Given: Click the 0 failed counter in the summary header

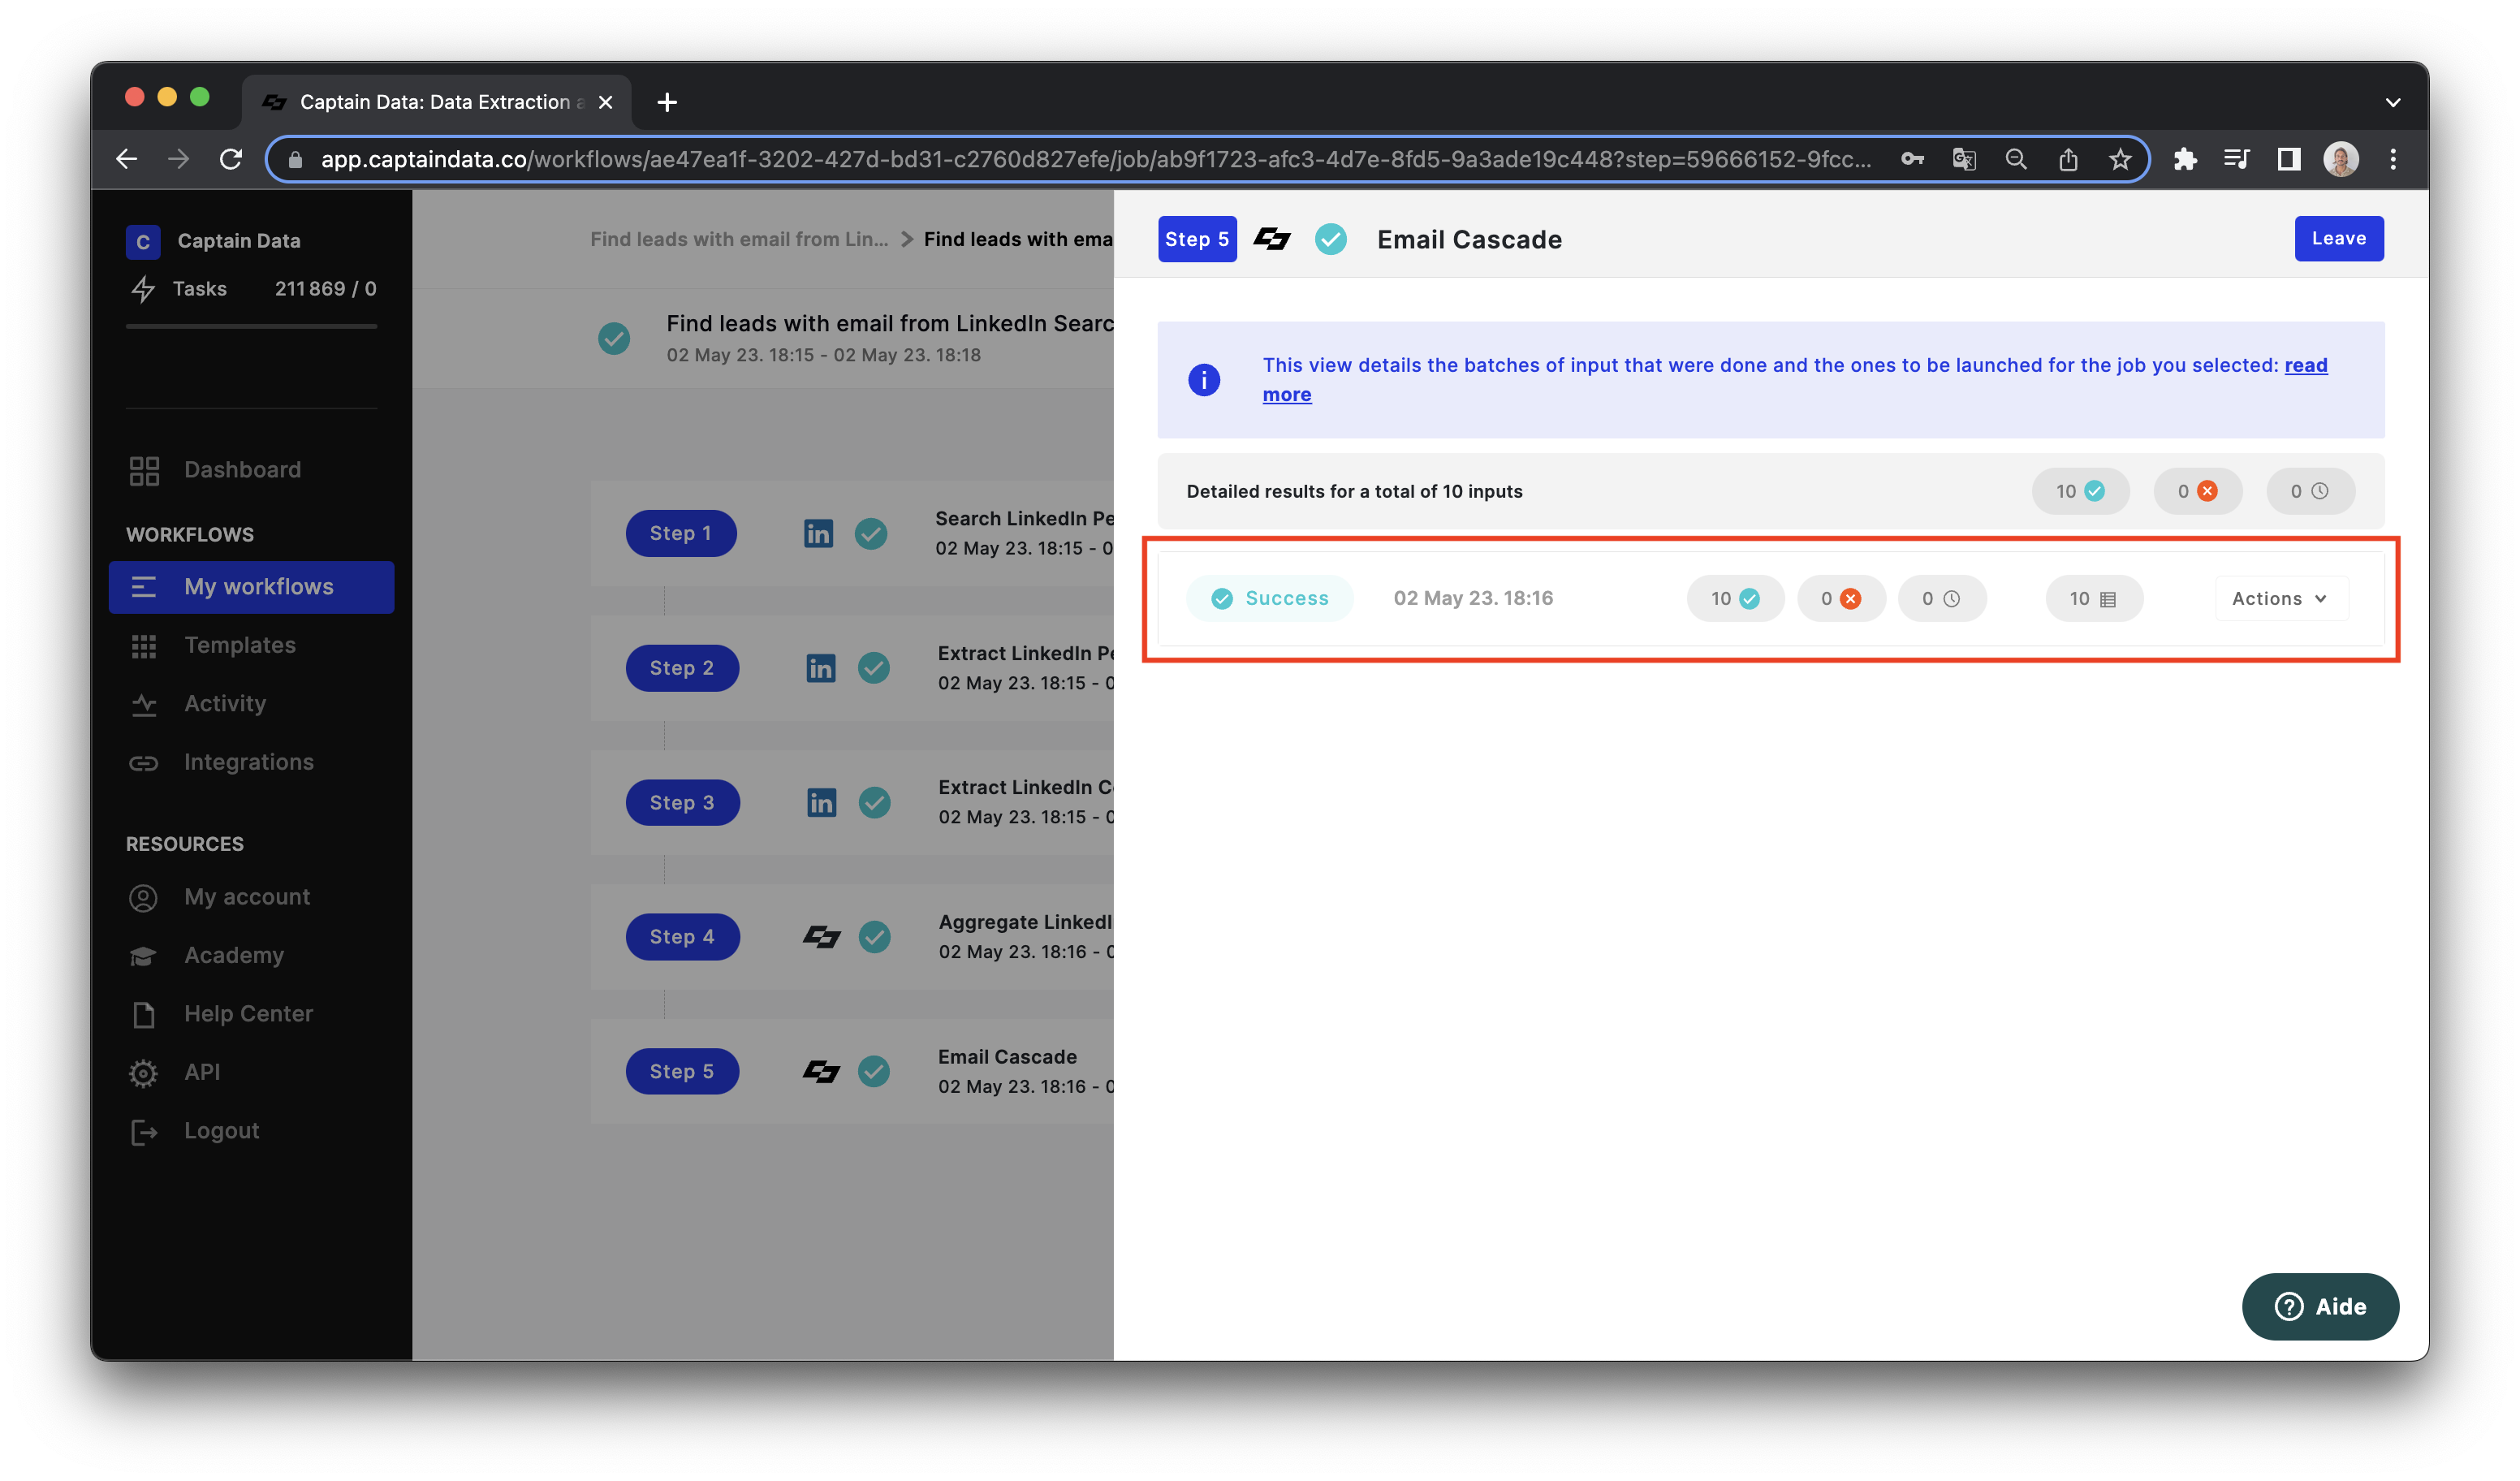Looking at the screenshot, I should tap(2197, 491).
